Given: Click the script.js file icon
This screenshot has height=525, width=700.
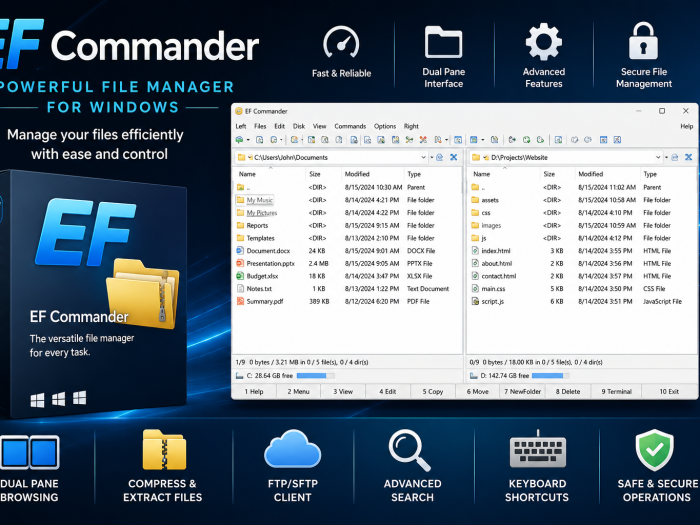Looking at the screenshot, I should (475, 301).
